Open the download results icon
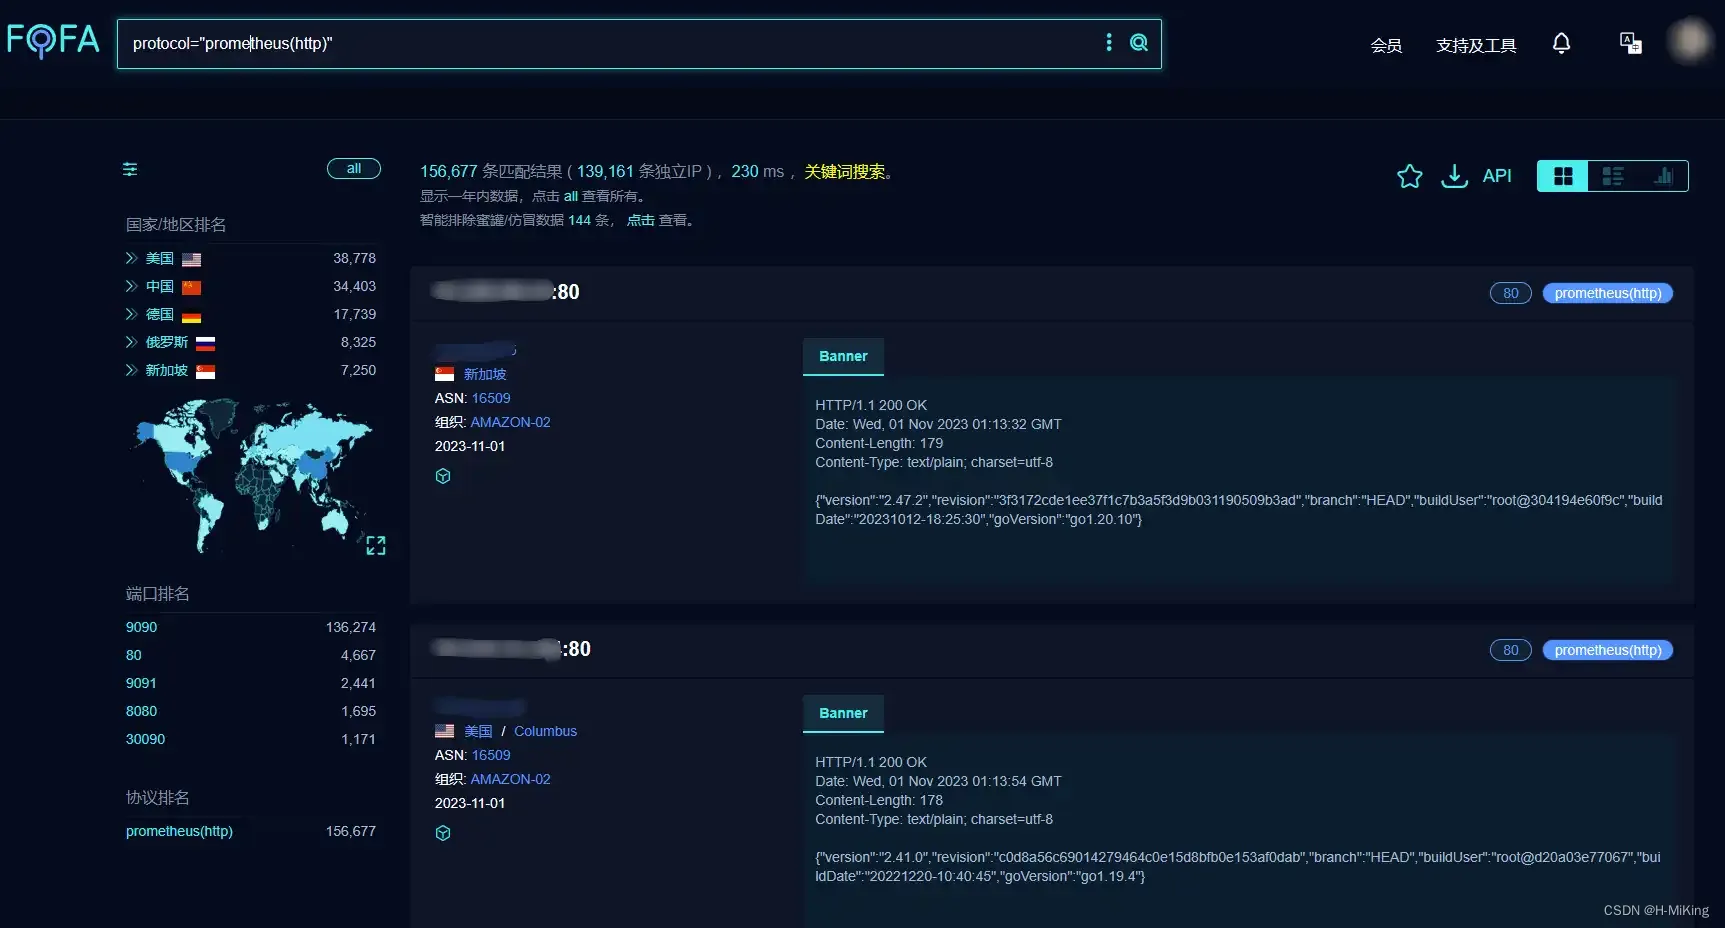The height and width of the screenshot is (928, 1725). click(1455, 175)
